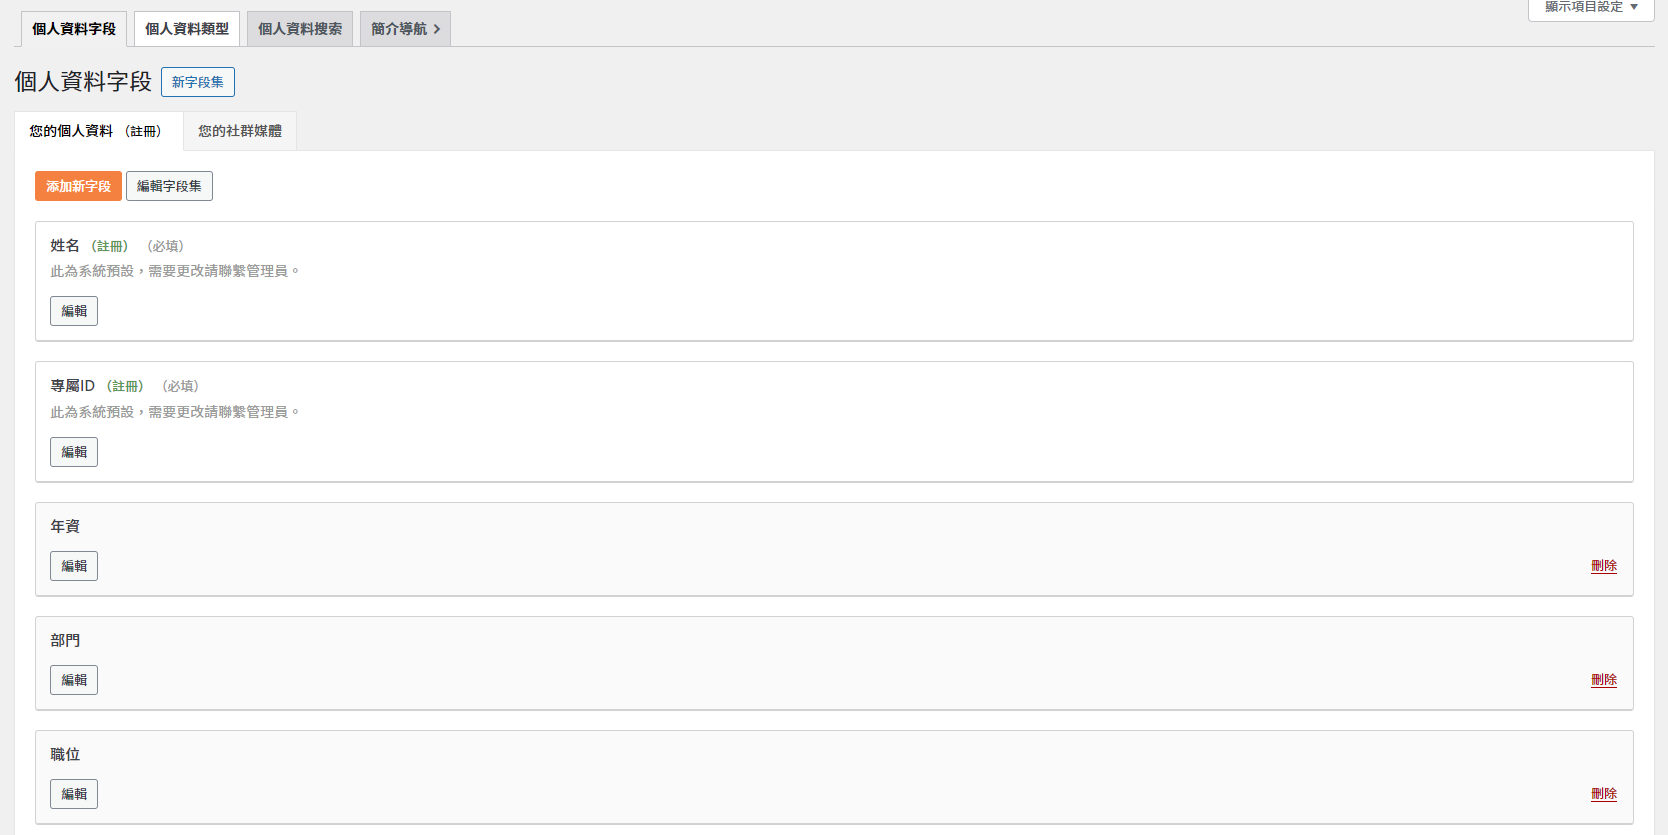Edit the 姓名 field
1668x835 pixels.
click(x=74, y=311)
